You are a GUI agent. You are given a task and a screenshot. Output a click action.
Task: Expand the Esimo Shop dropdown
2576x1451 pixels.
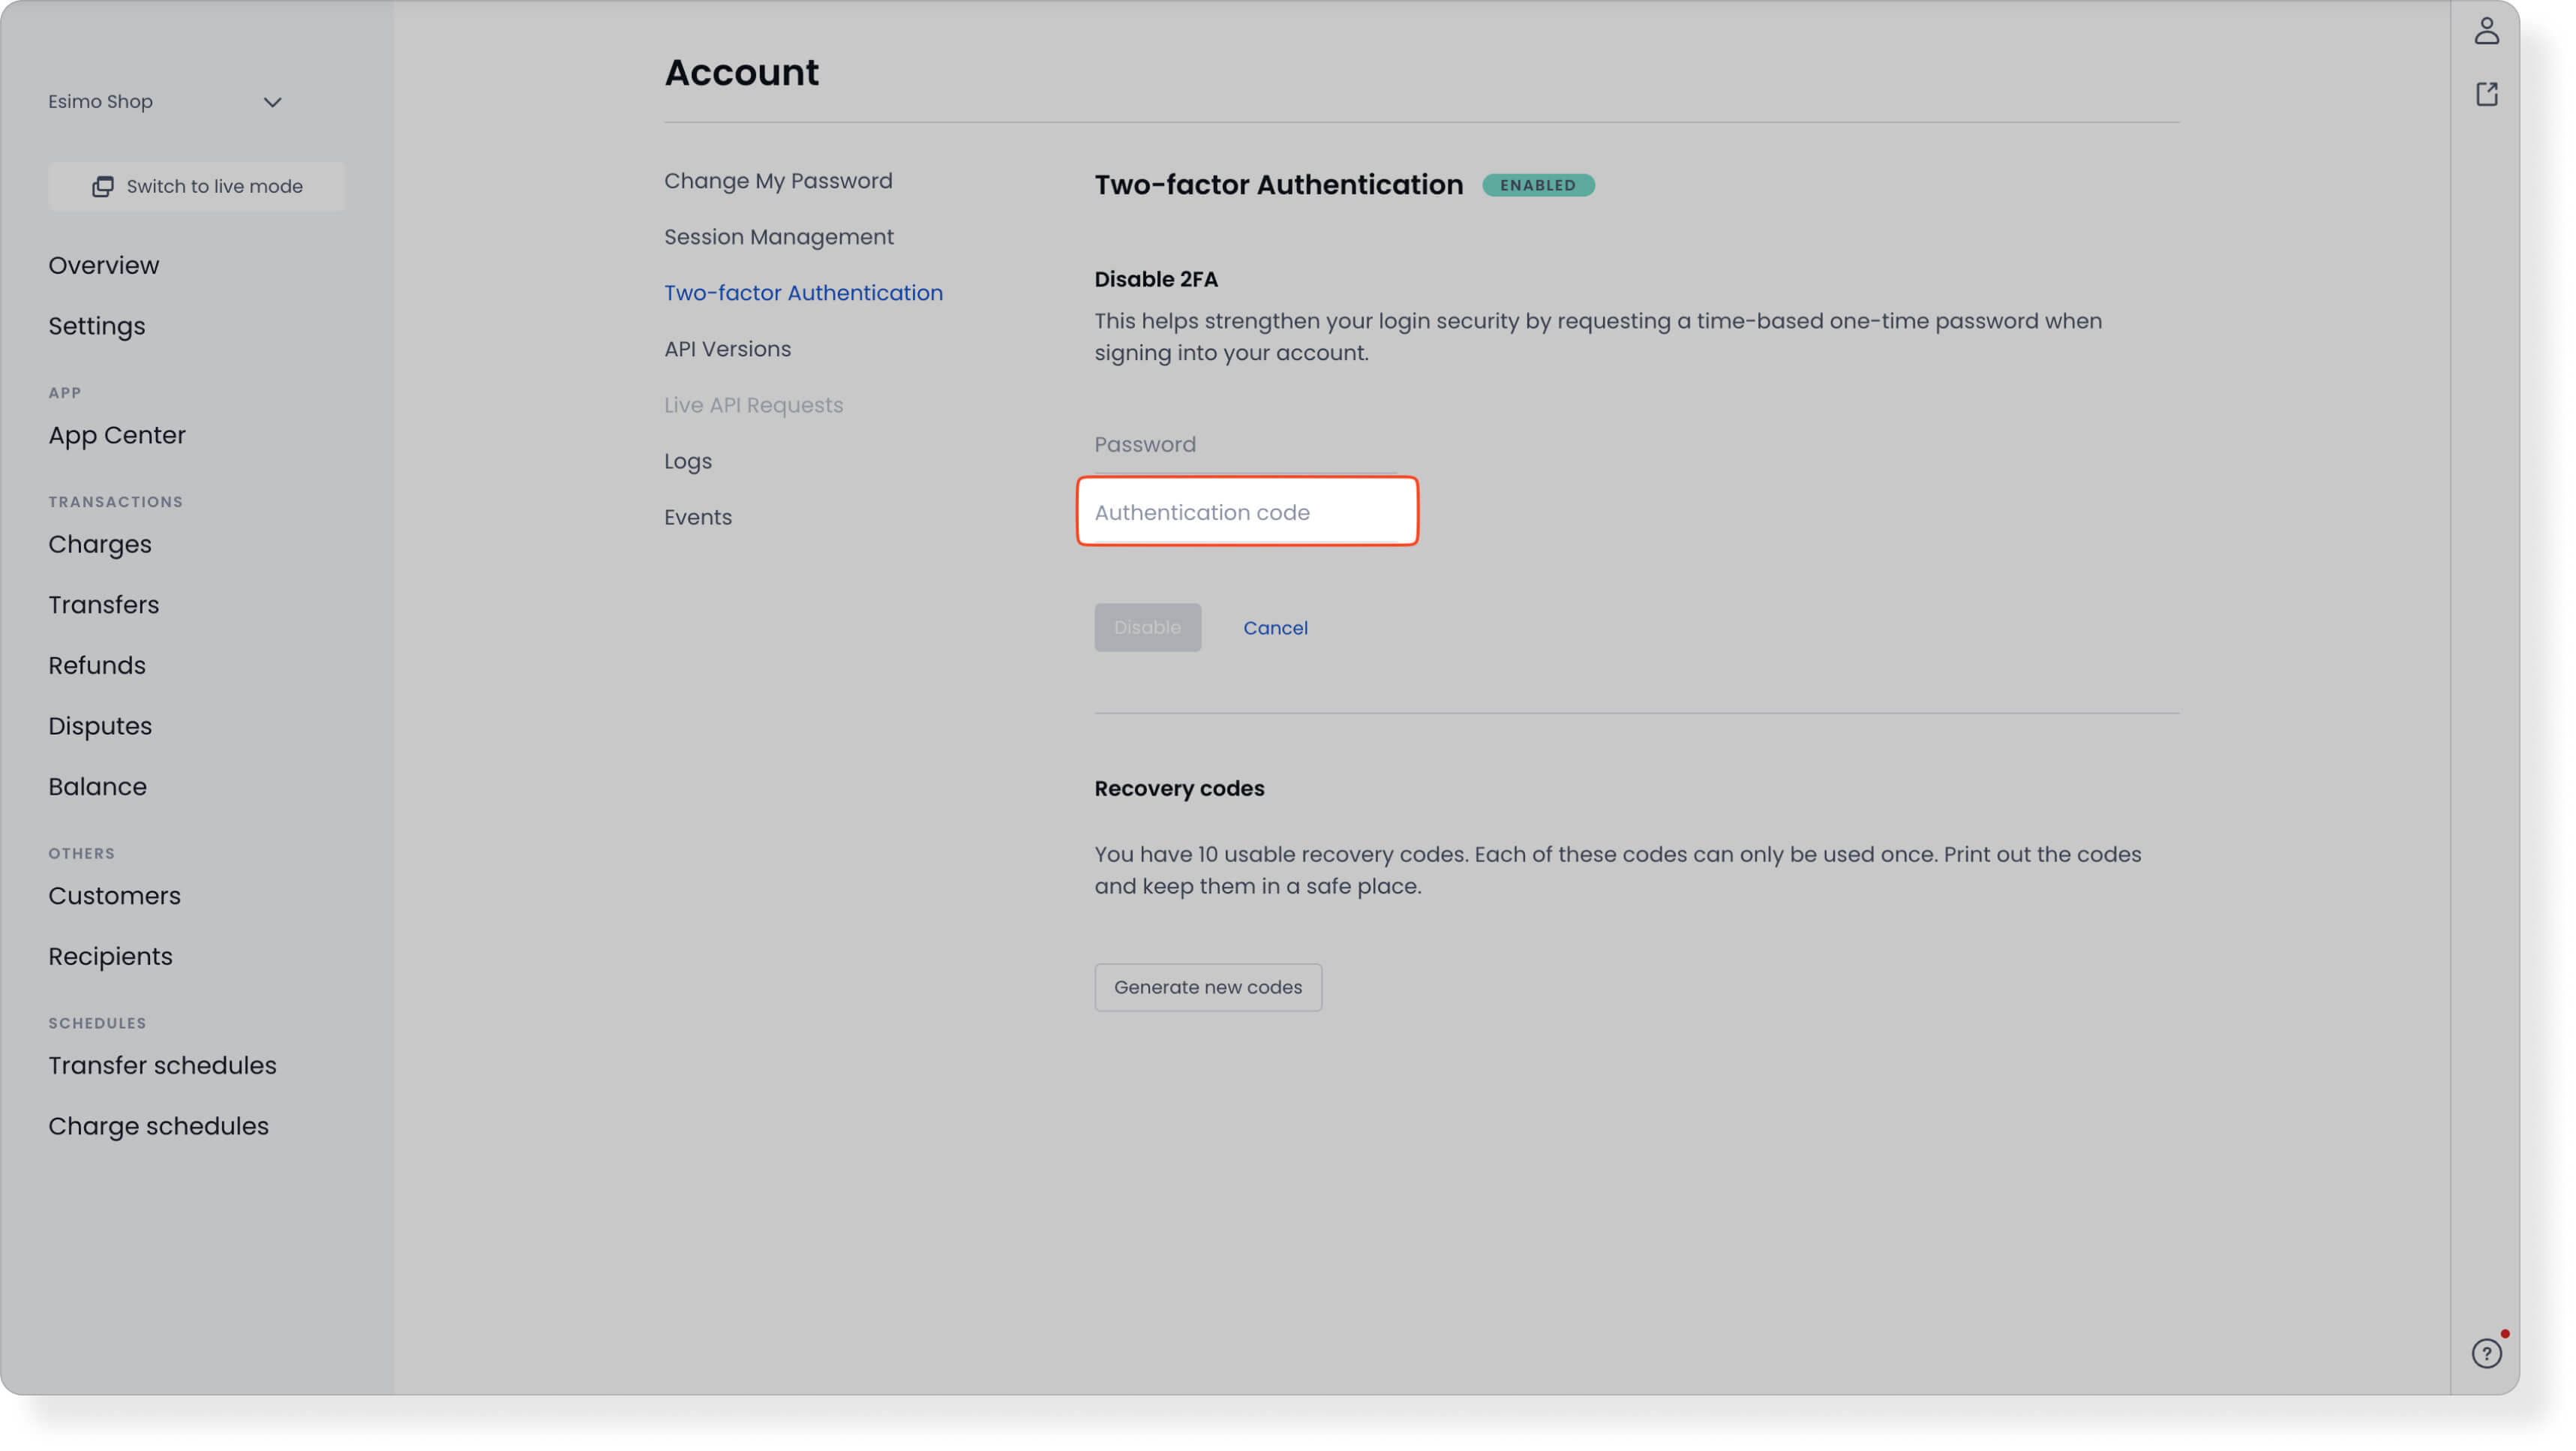coord(273,101)
